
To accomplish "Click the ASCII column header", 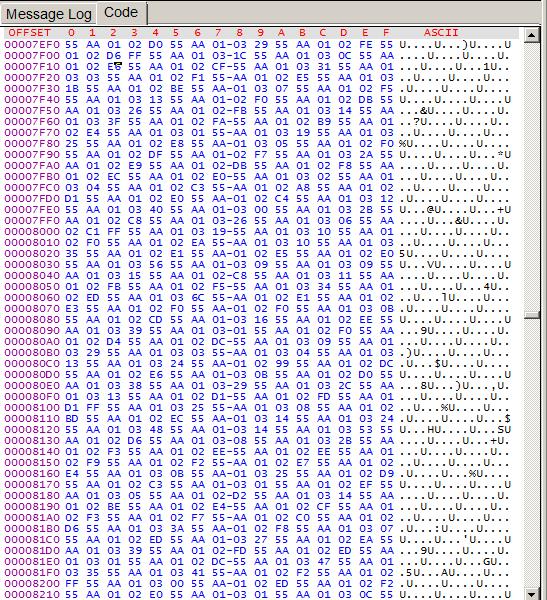I will click(441, 33).
